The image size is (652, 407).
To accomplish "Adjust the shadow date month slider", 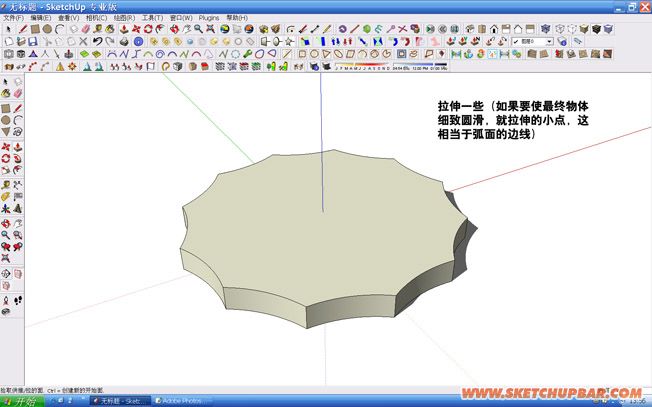I will 363,67.
